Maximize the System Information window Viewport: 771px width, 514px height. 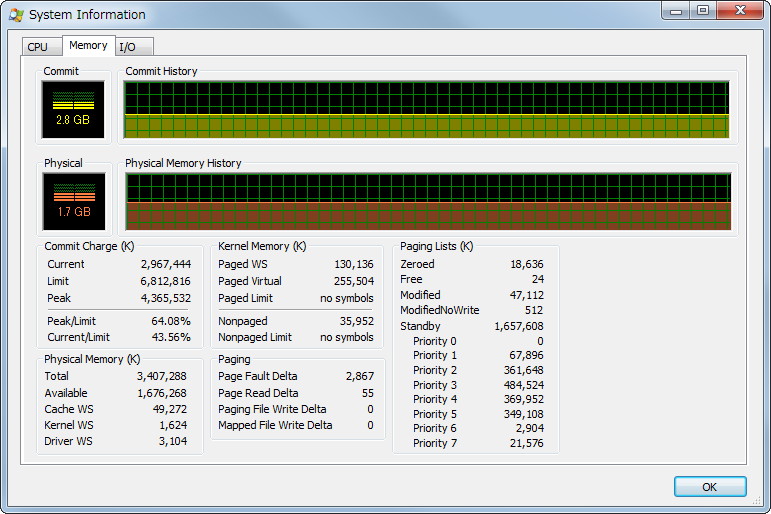(x=703, y=10)
